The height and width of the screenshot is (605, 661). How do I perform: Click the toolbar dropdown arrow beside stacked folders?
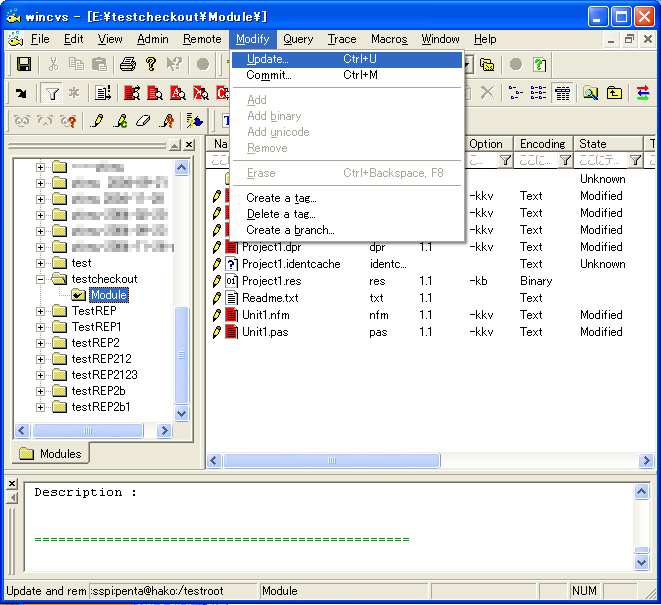(468, 65)
